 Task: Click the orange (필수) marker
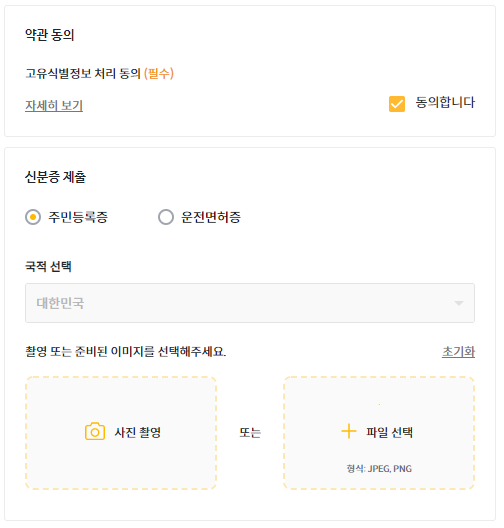click(x=159, y=73)
